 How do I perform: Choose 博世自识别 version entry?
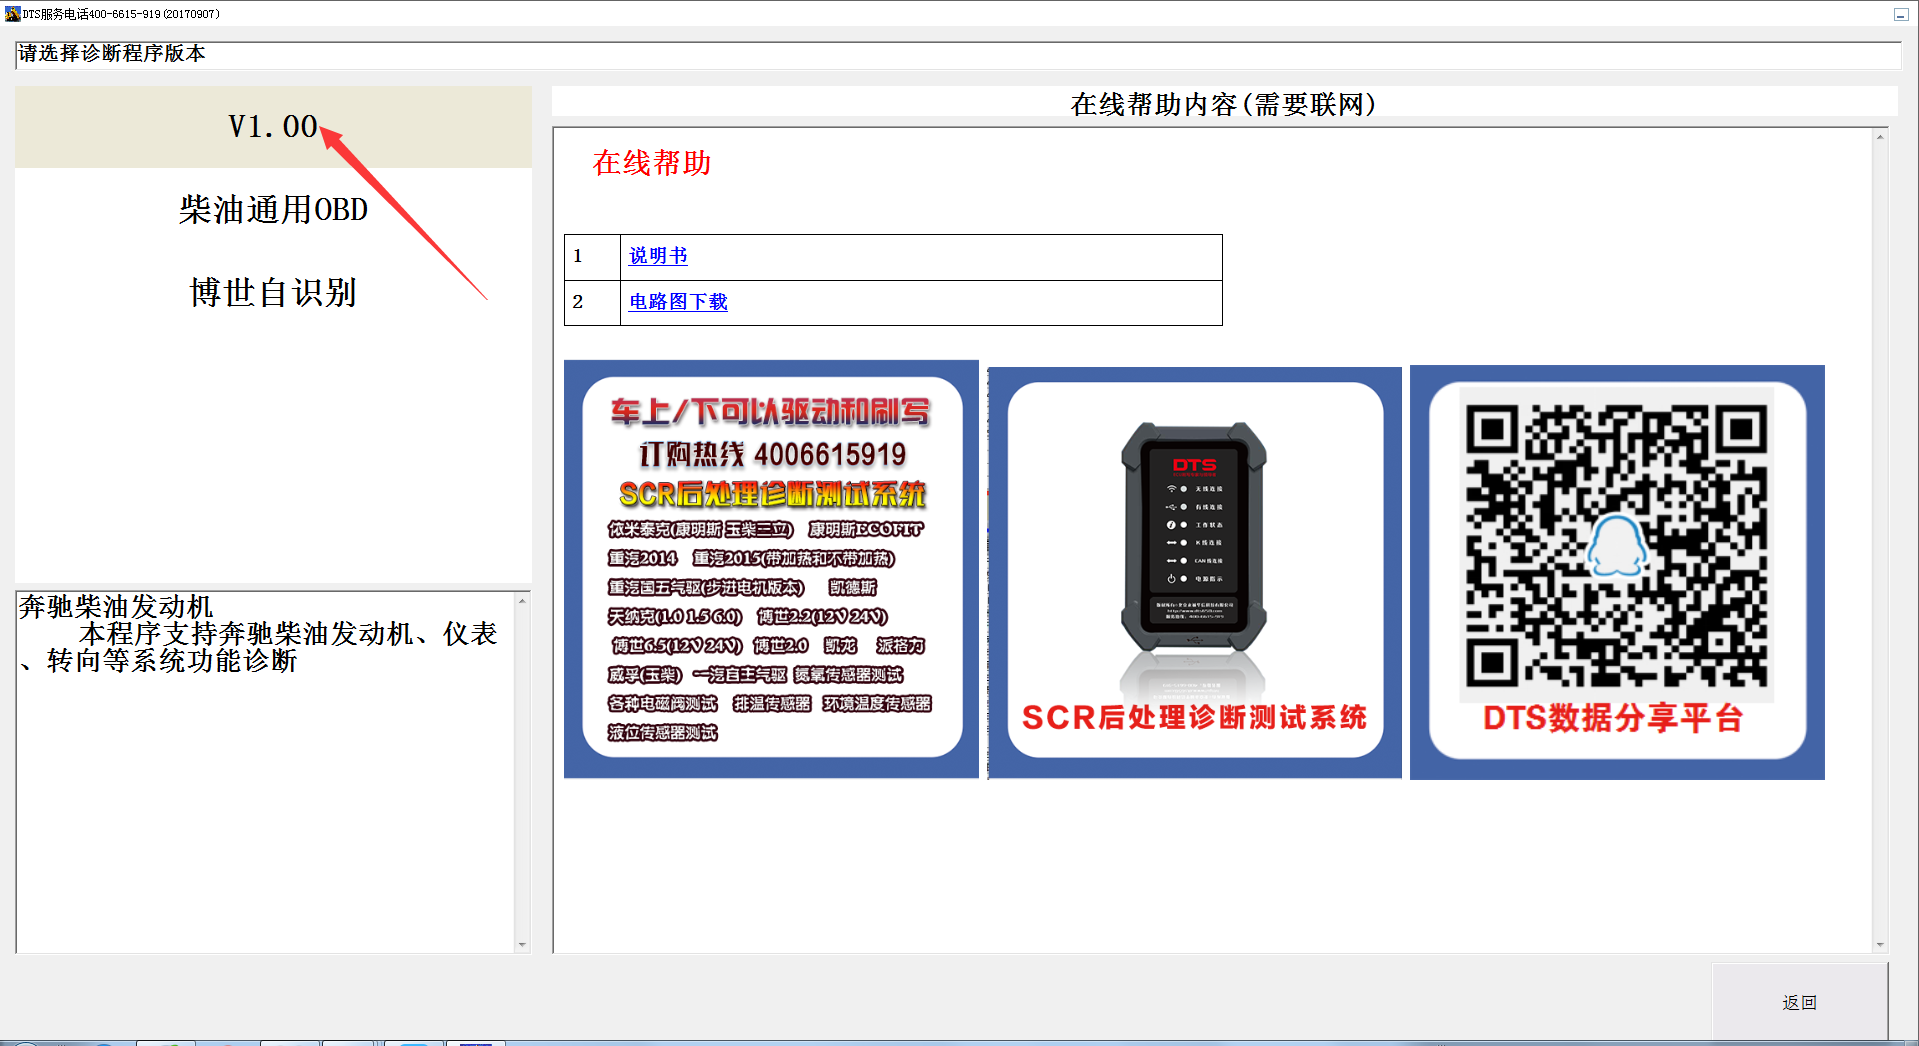pos(273,292)
